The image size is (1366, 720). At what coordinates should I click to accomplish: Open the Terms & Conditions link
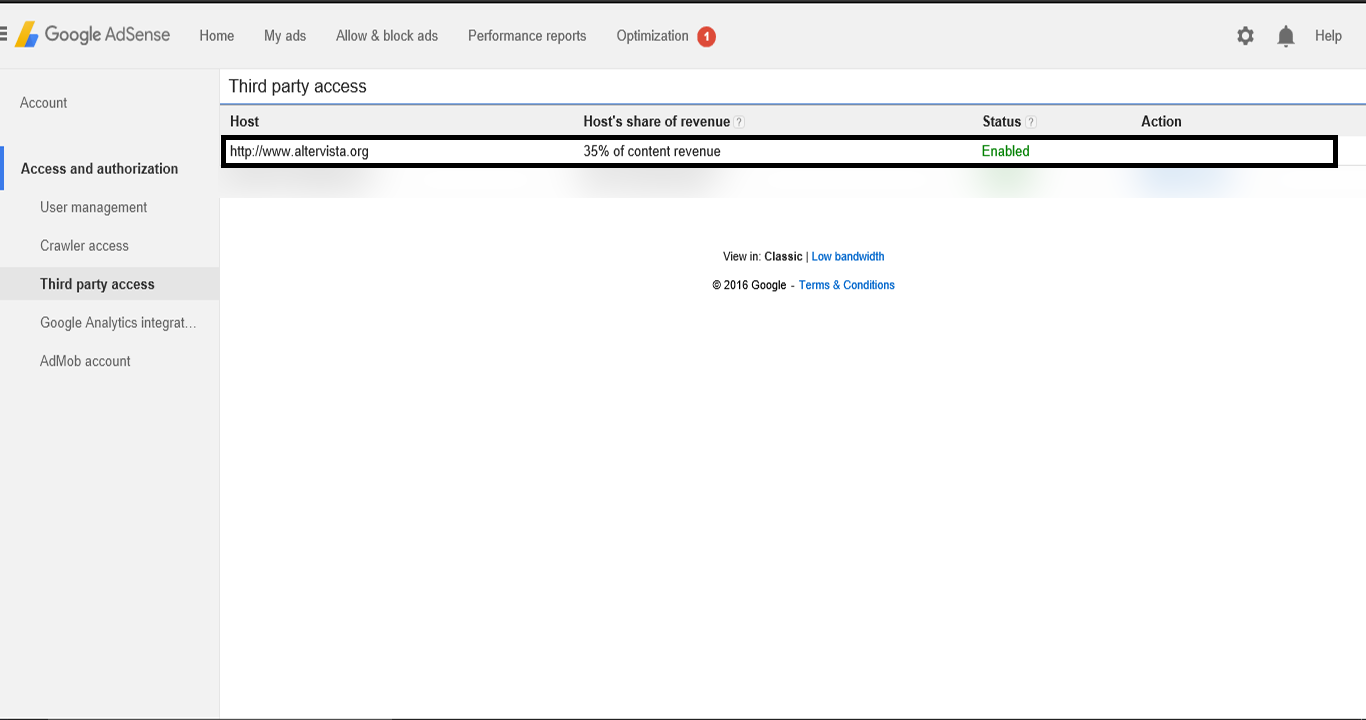(846, 285)
